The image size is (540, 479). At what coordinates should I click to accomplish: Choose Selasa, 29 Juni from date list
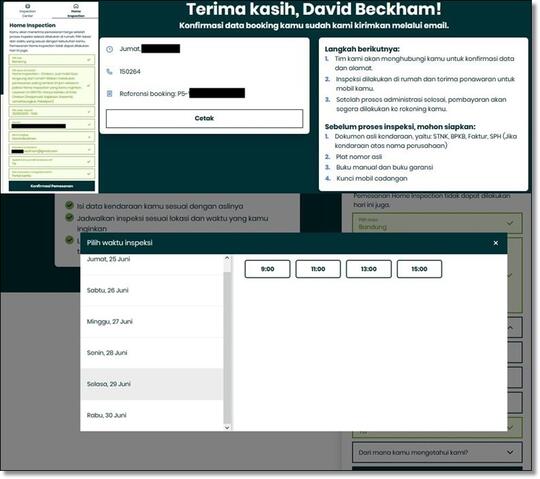pyautogui.click(x=152, y=384)
